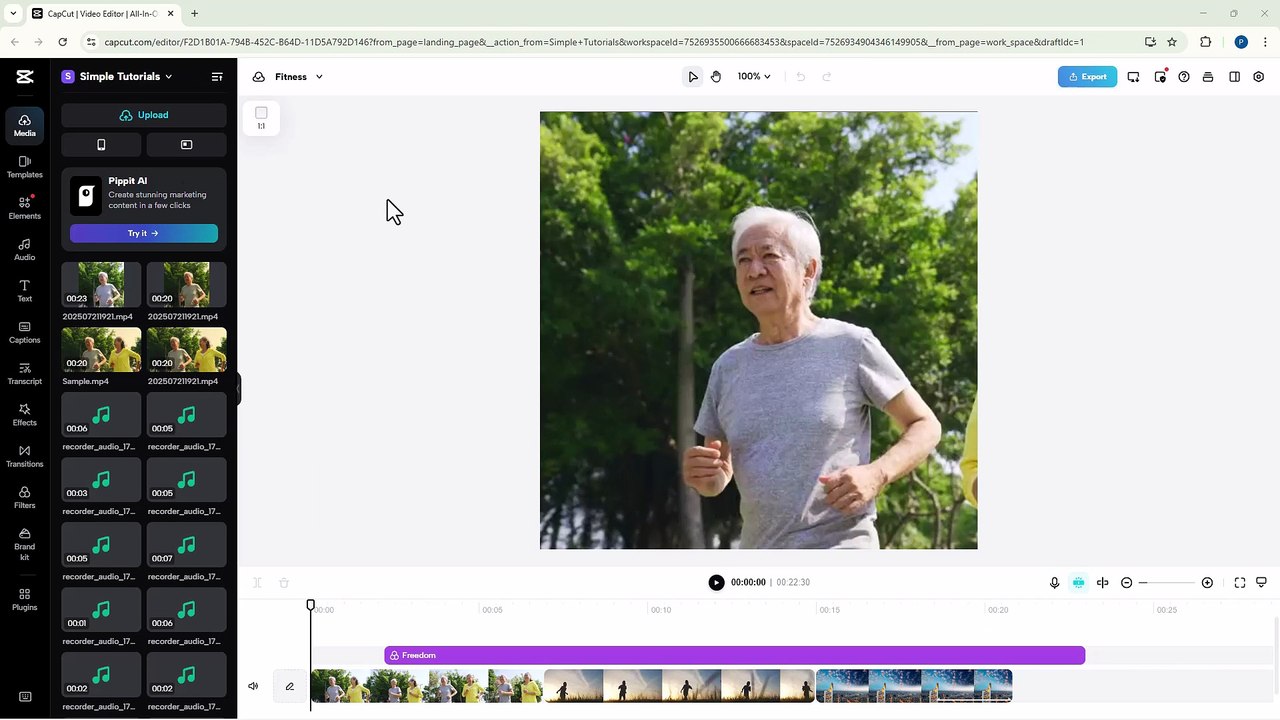Click the video preview canvas
The height and width of the screenshot is (720, 1280).
click(x=759, y=330)
